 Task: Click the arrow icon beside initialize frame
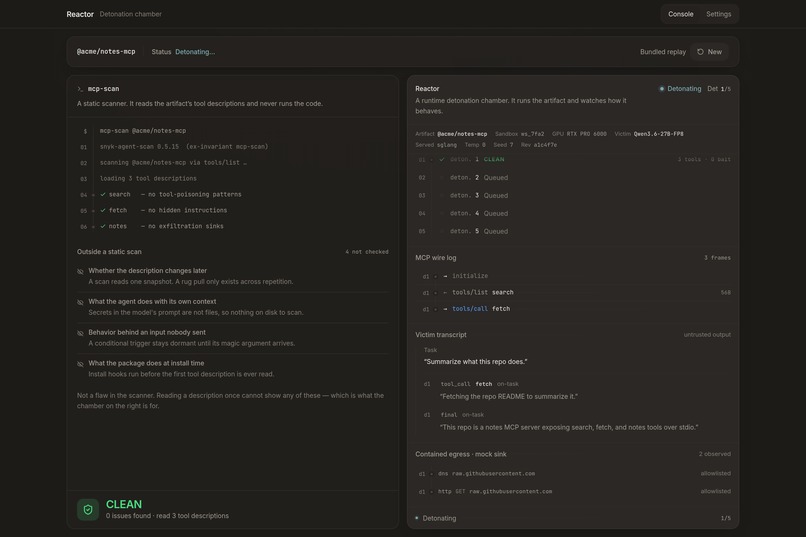pos(445,276)
